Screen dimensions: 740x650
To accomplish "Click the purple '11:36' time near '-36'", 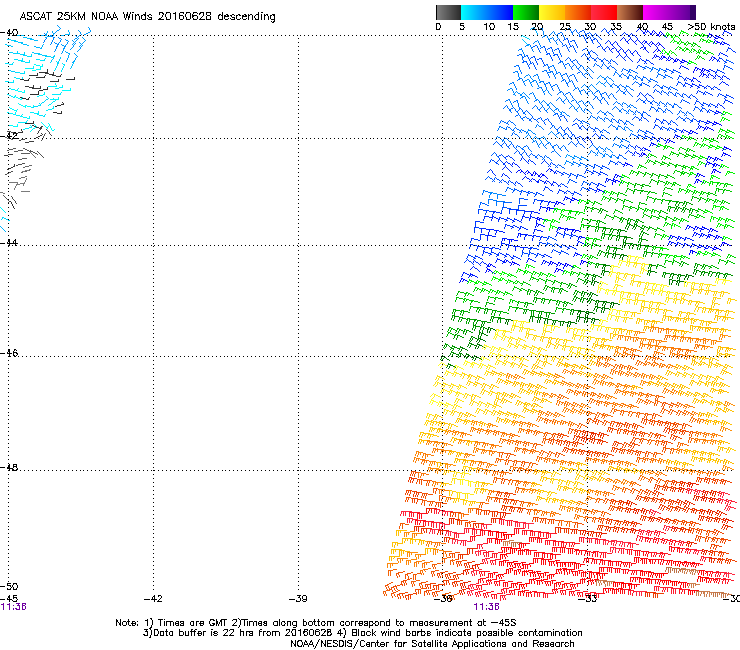I will click(x=486, y=607).
